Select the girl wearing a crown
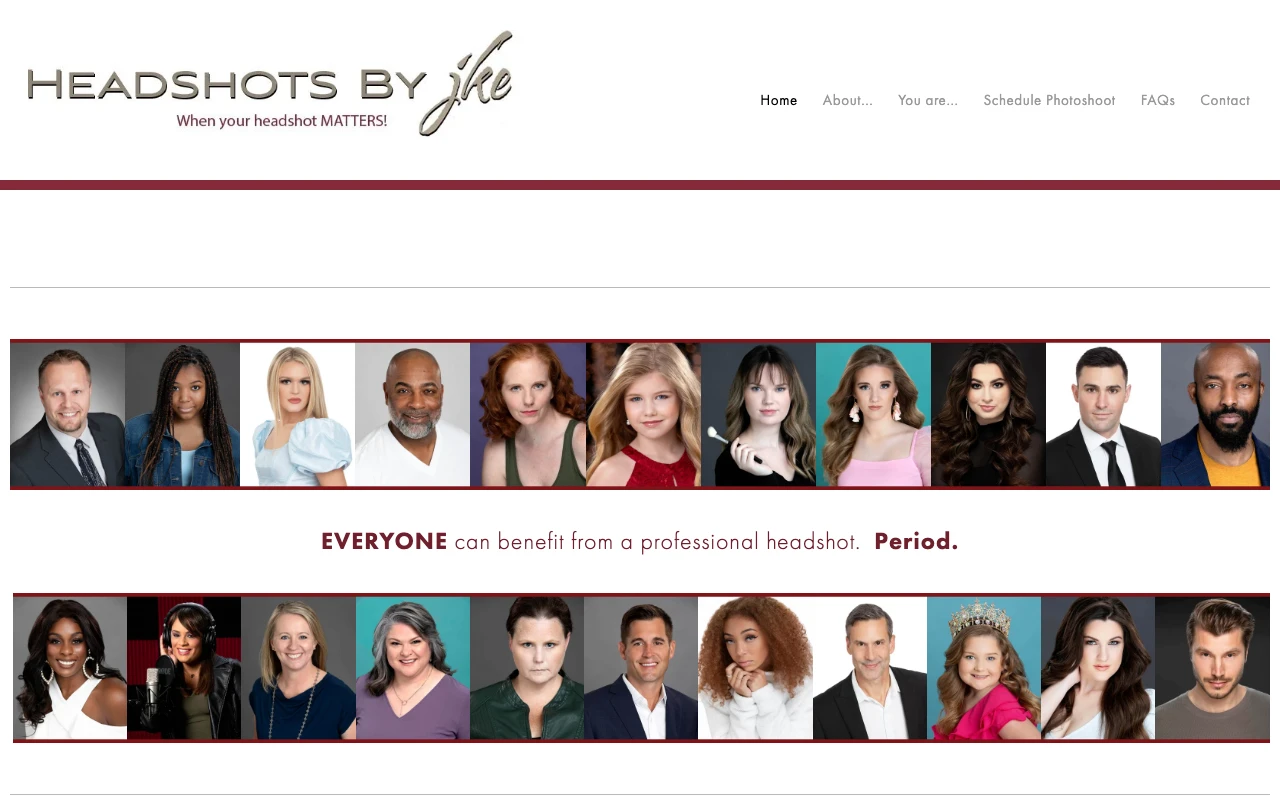The width and height of the screenshot is (1280, 800). coord(984,668)
